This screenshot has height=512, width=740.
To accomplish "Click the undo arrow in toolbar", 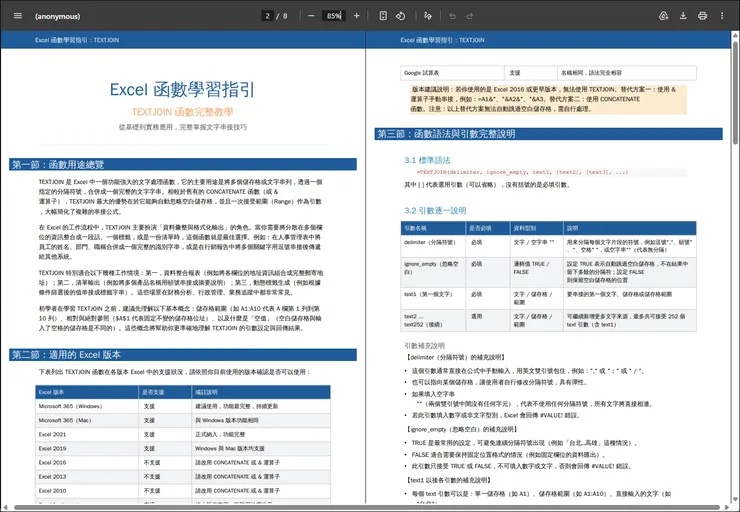I will [453, 16].
